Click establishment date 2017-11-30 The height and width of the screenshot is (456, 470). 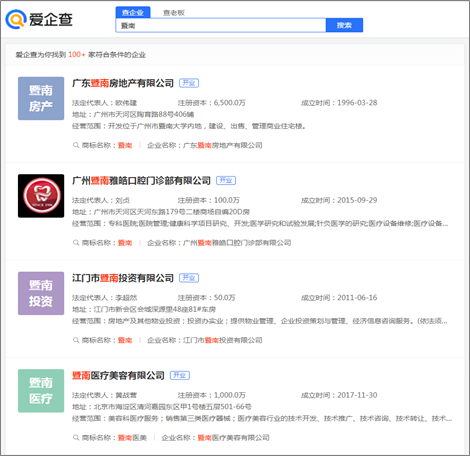tap(357, 395)
